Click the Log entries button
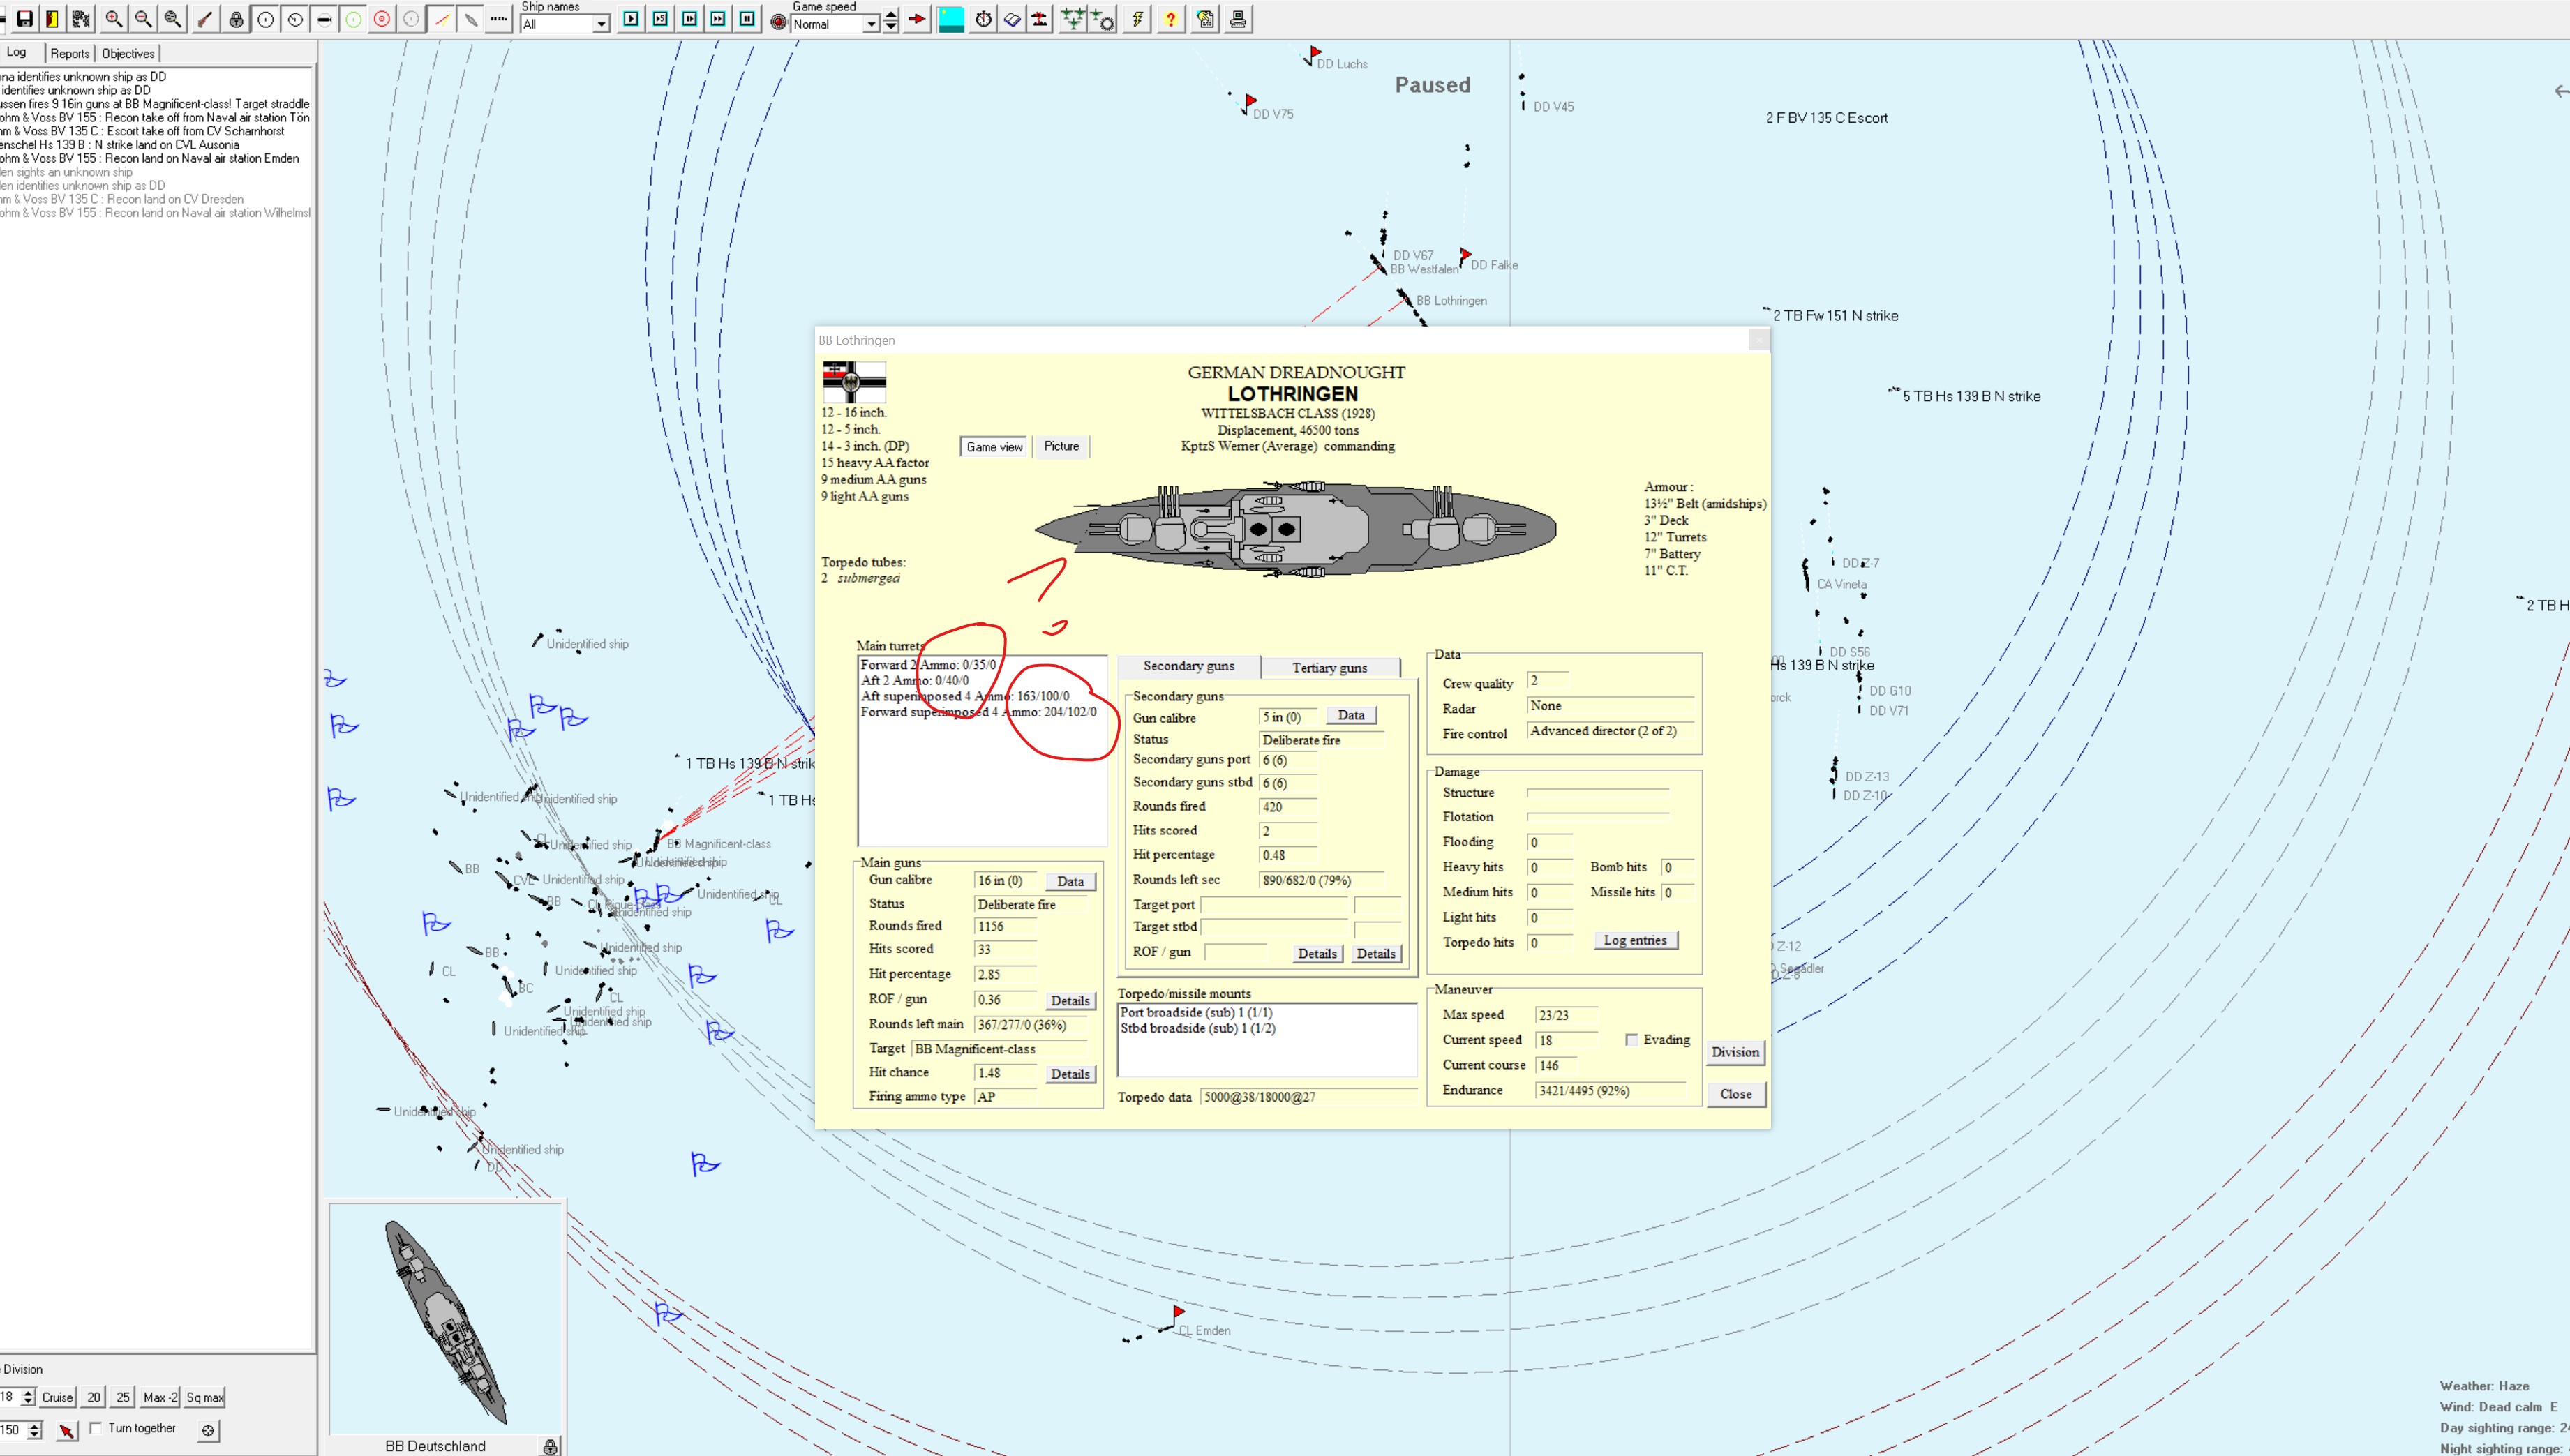The image size is (2570, 1456). pos(1635,940)
